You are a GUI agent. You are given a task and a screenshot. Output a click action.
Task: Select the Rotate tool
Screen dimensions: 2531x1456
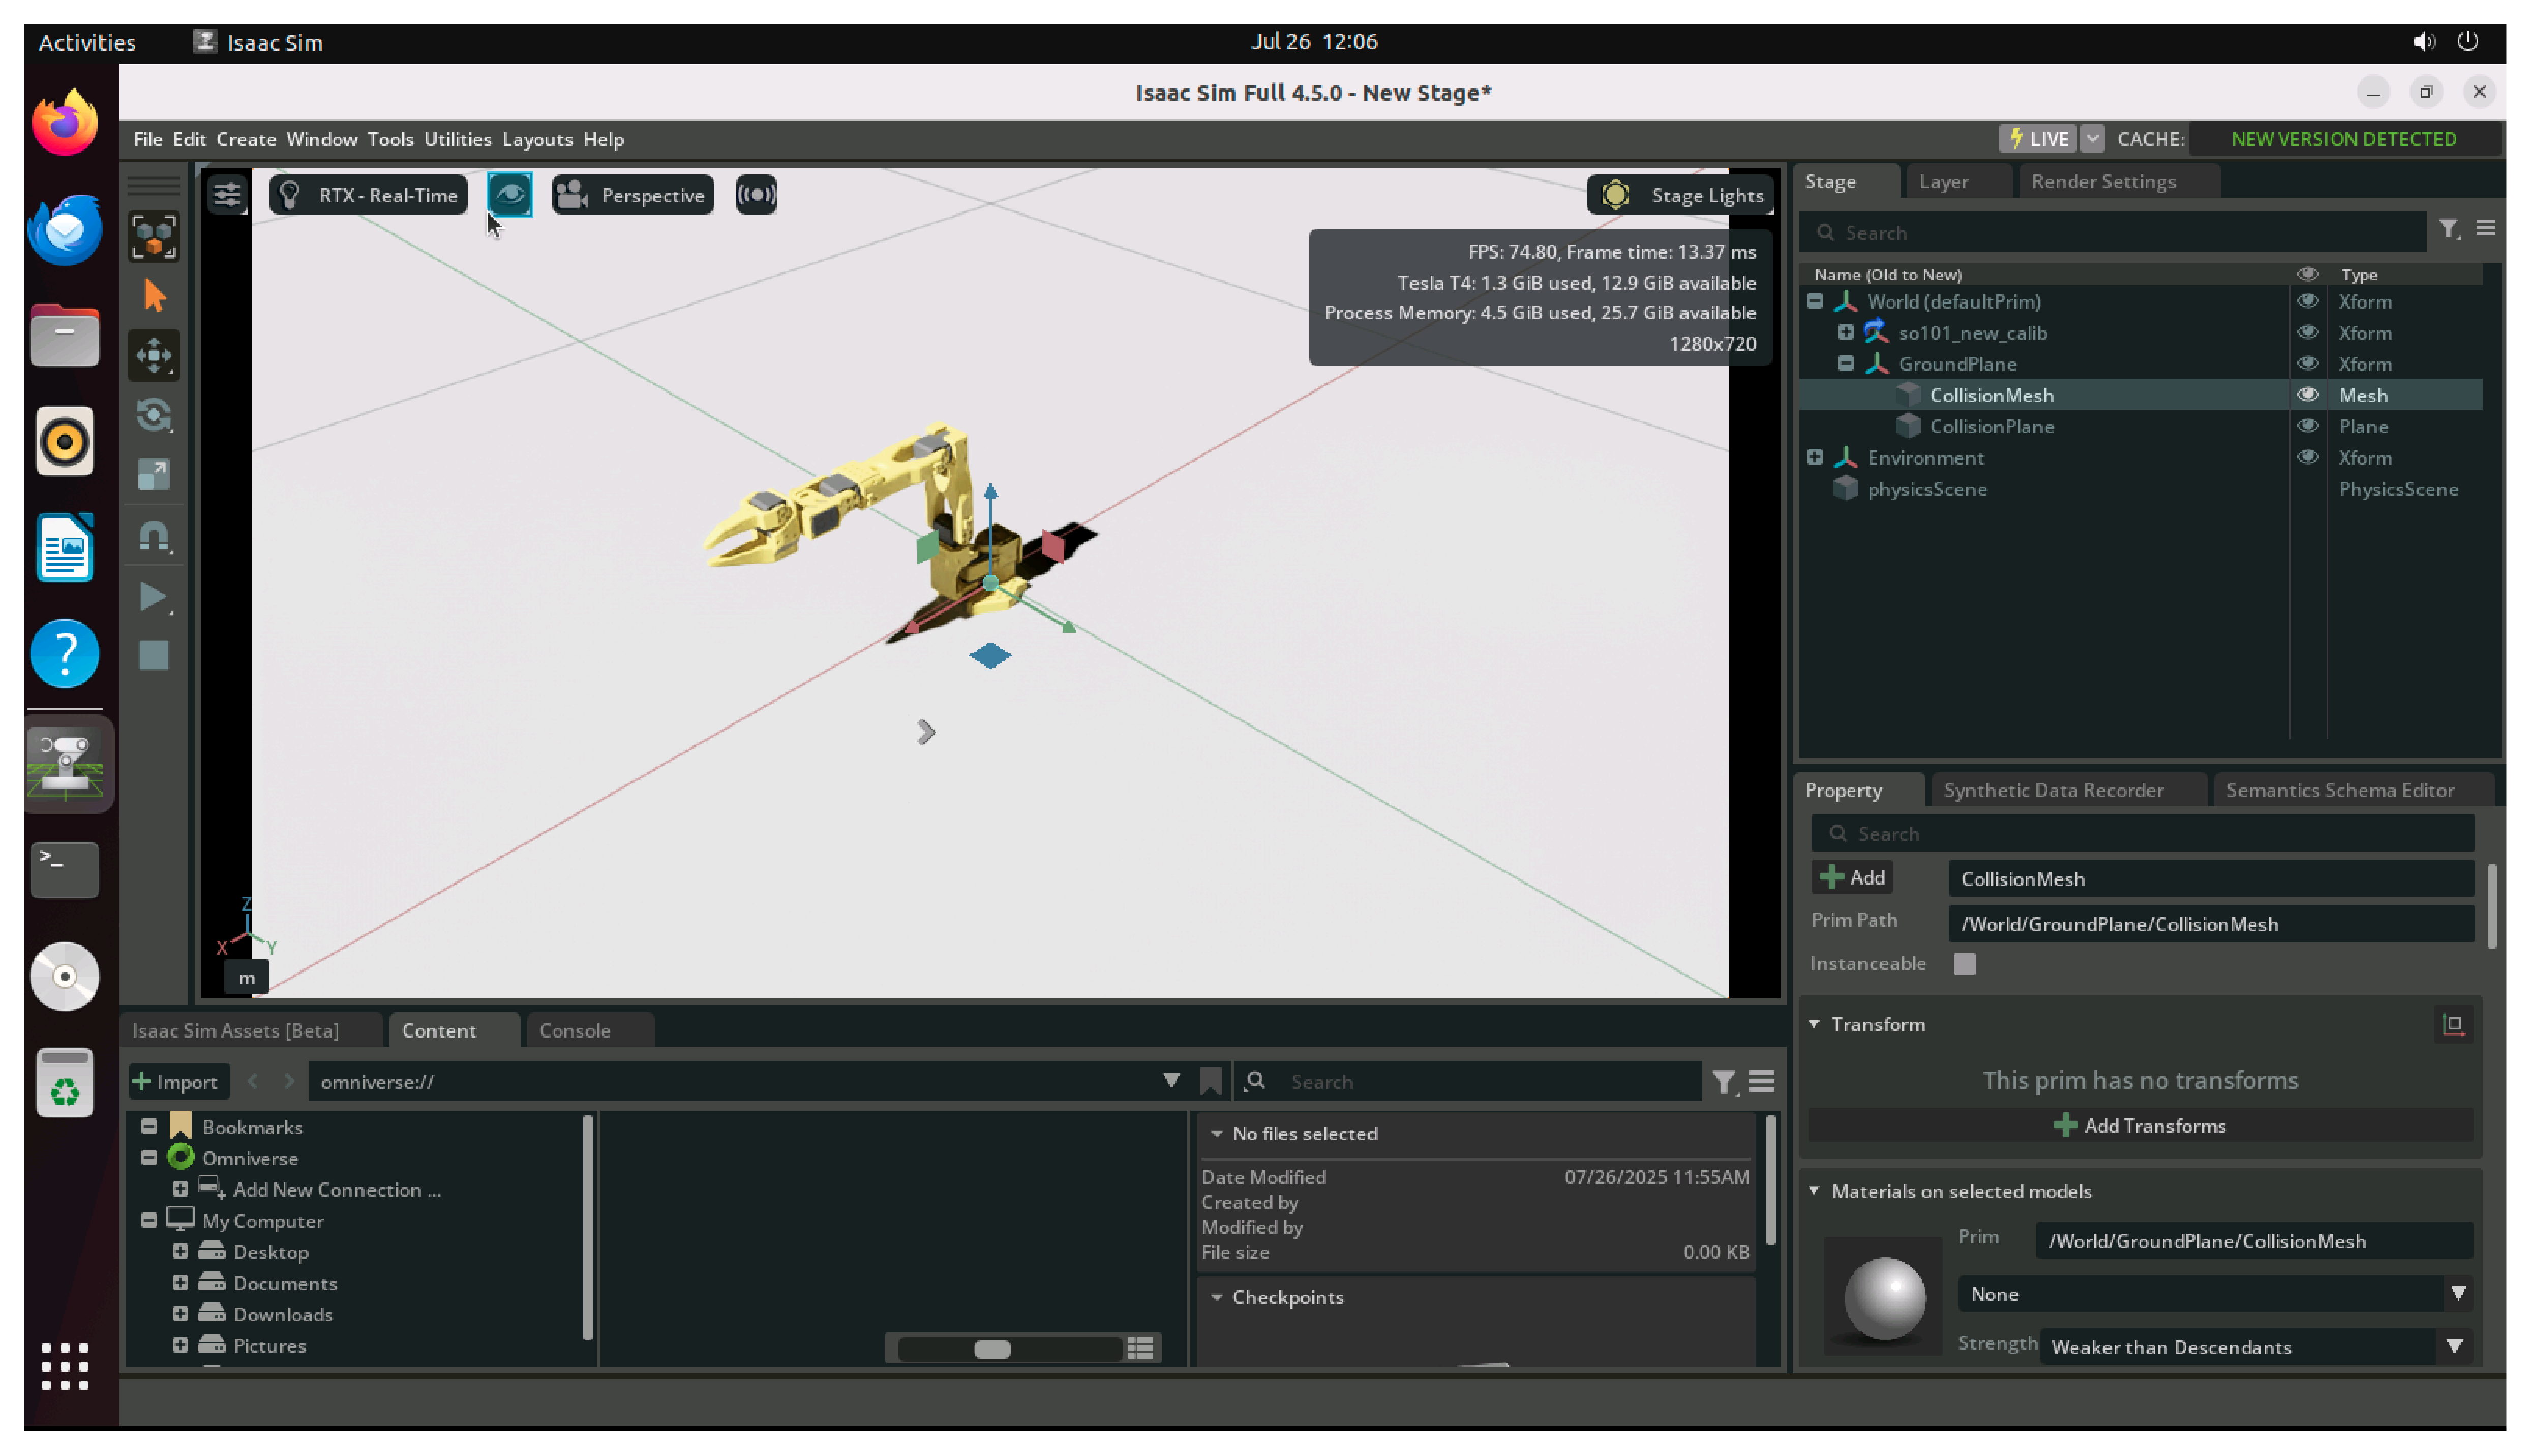click(x=153, y=415)
